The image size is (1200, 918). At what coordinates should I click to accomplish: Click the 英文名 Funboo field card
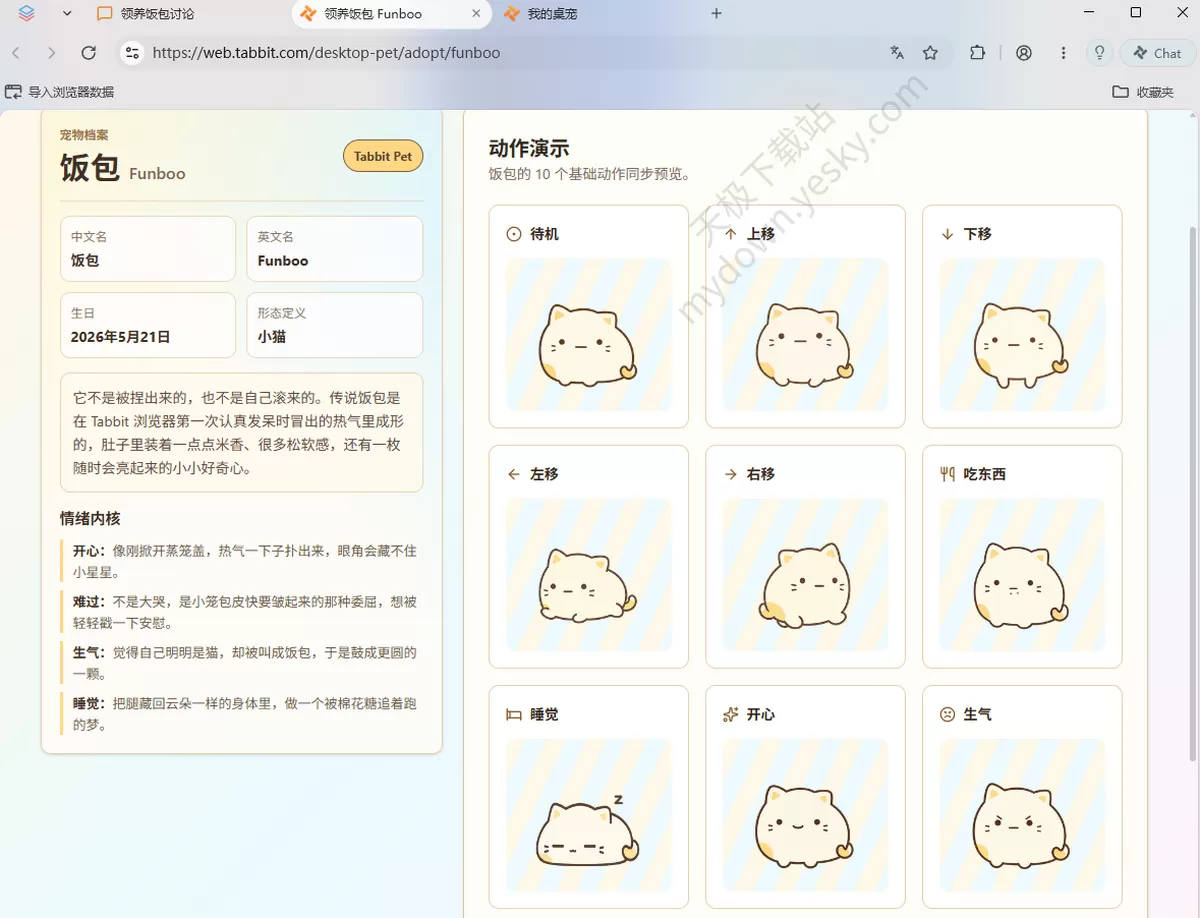(x=335, y=249)
